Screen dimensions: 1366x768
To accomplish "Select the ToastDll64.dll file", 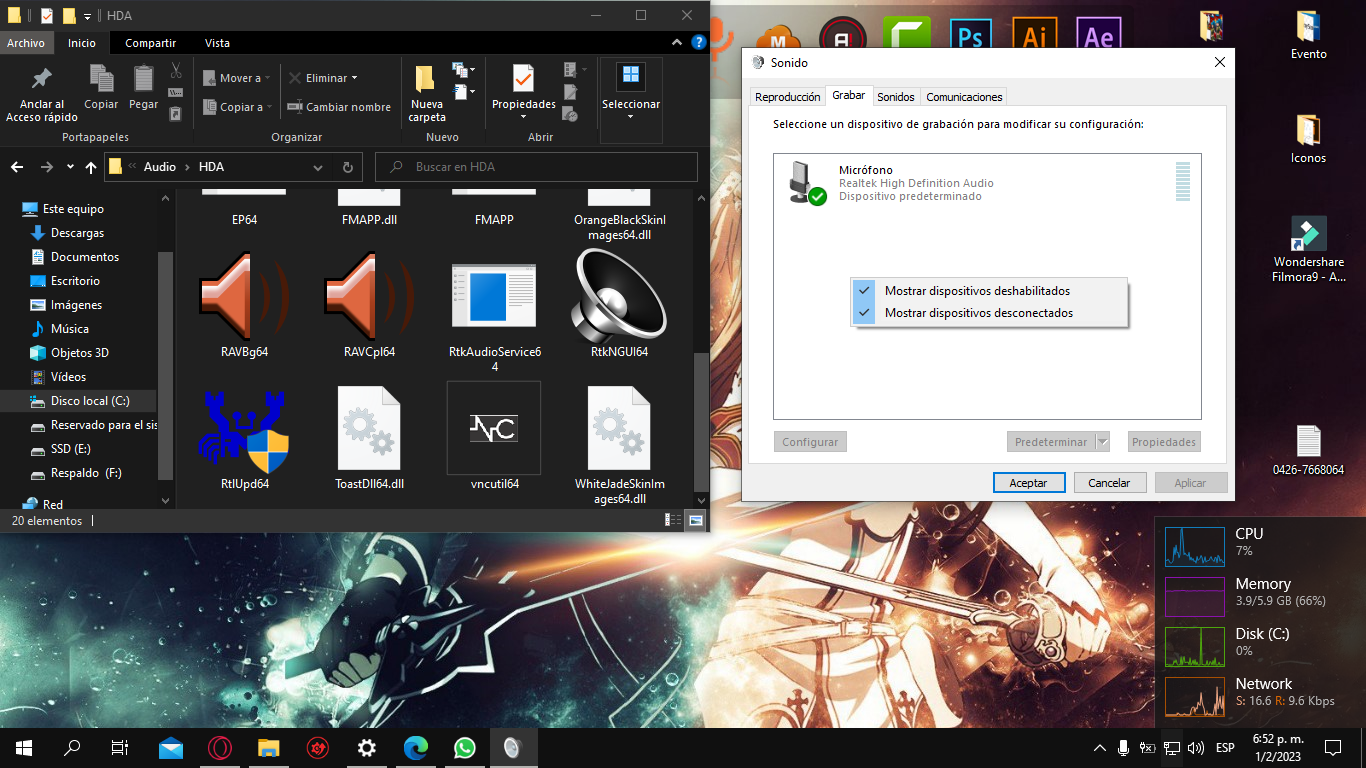I will [x=369, y=436].
